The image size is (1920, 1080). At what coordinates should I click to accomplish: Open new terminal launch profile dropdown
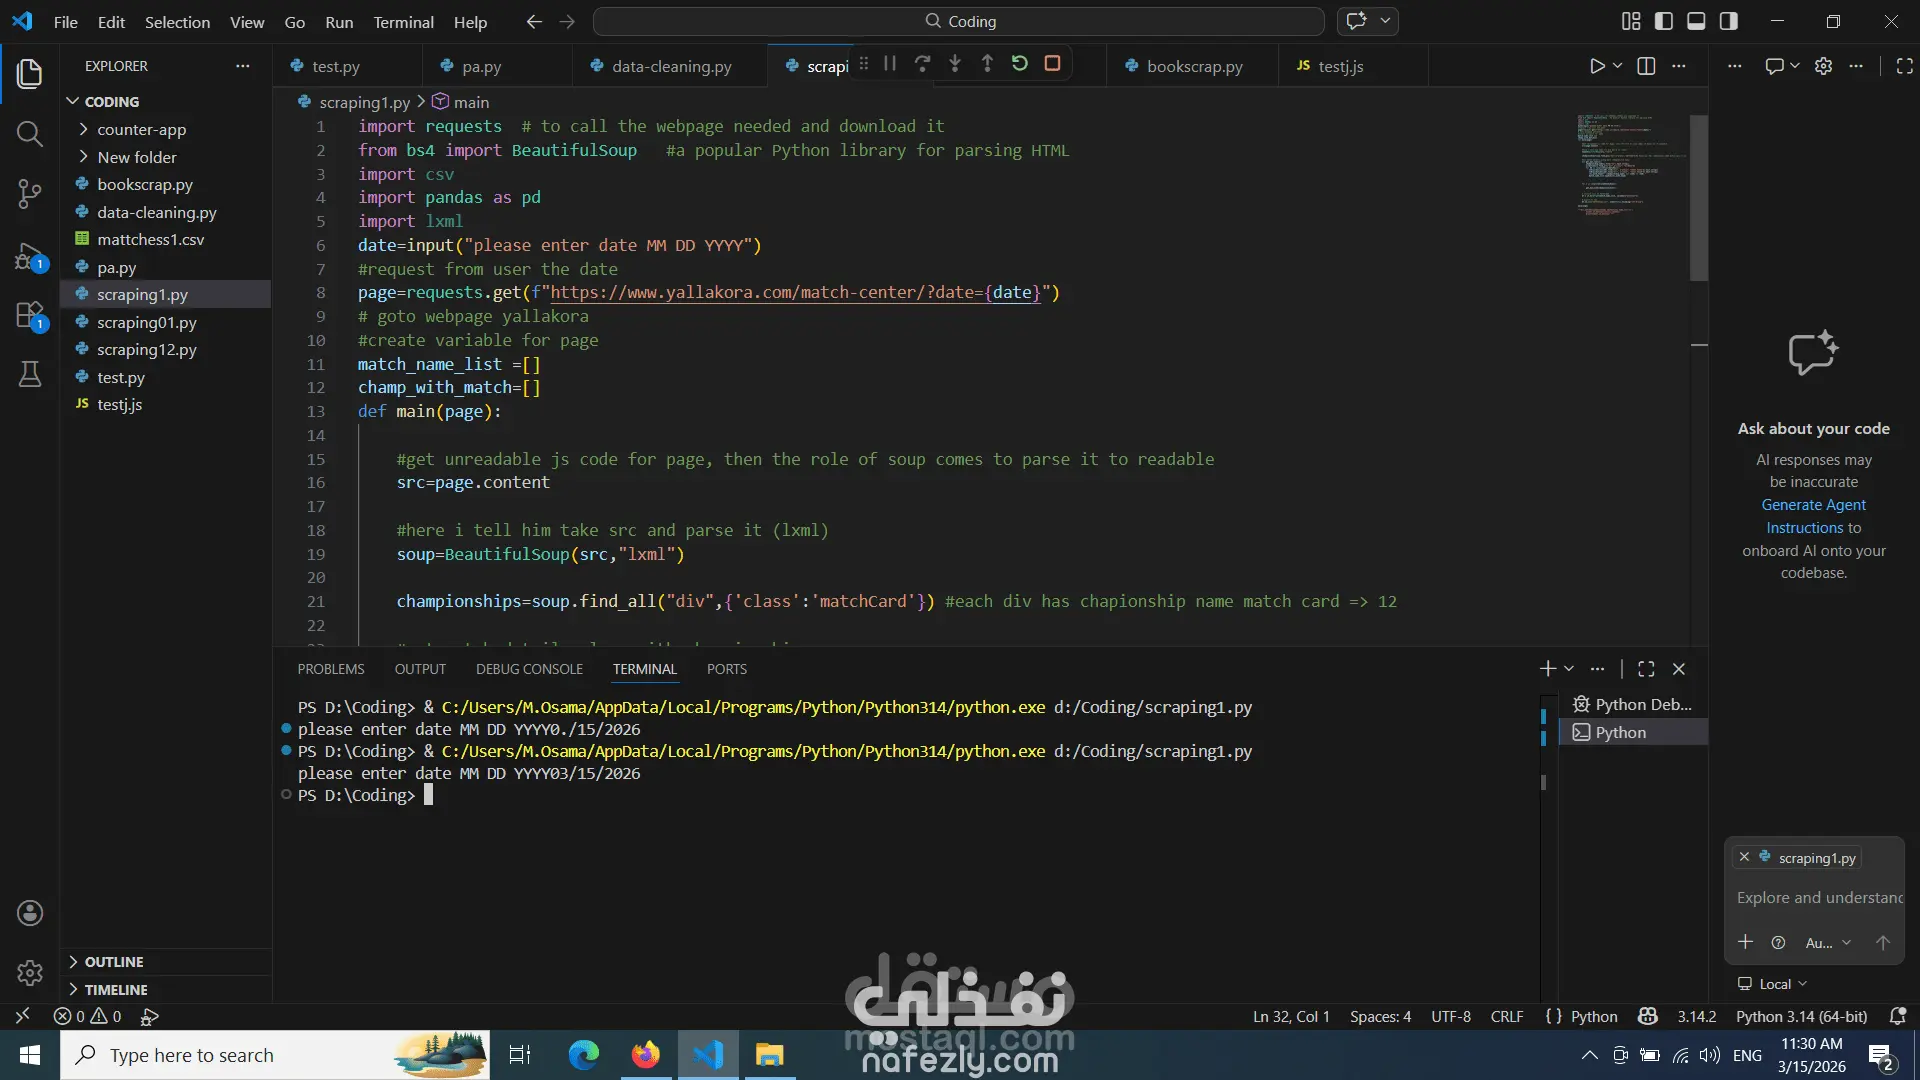click(x=1569, y=669)
